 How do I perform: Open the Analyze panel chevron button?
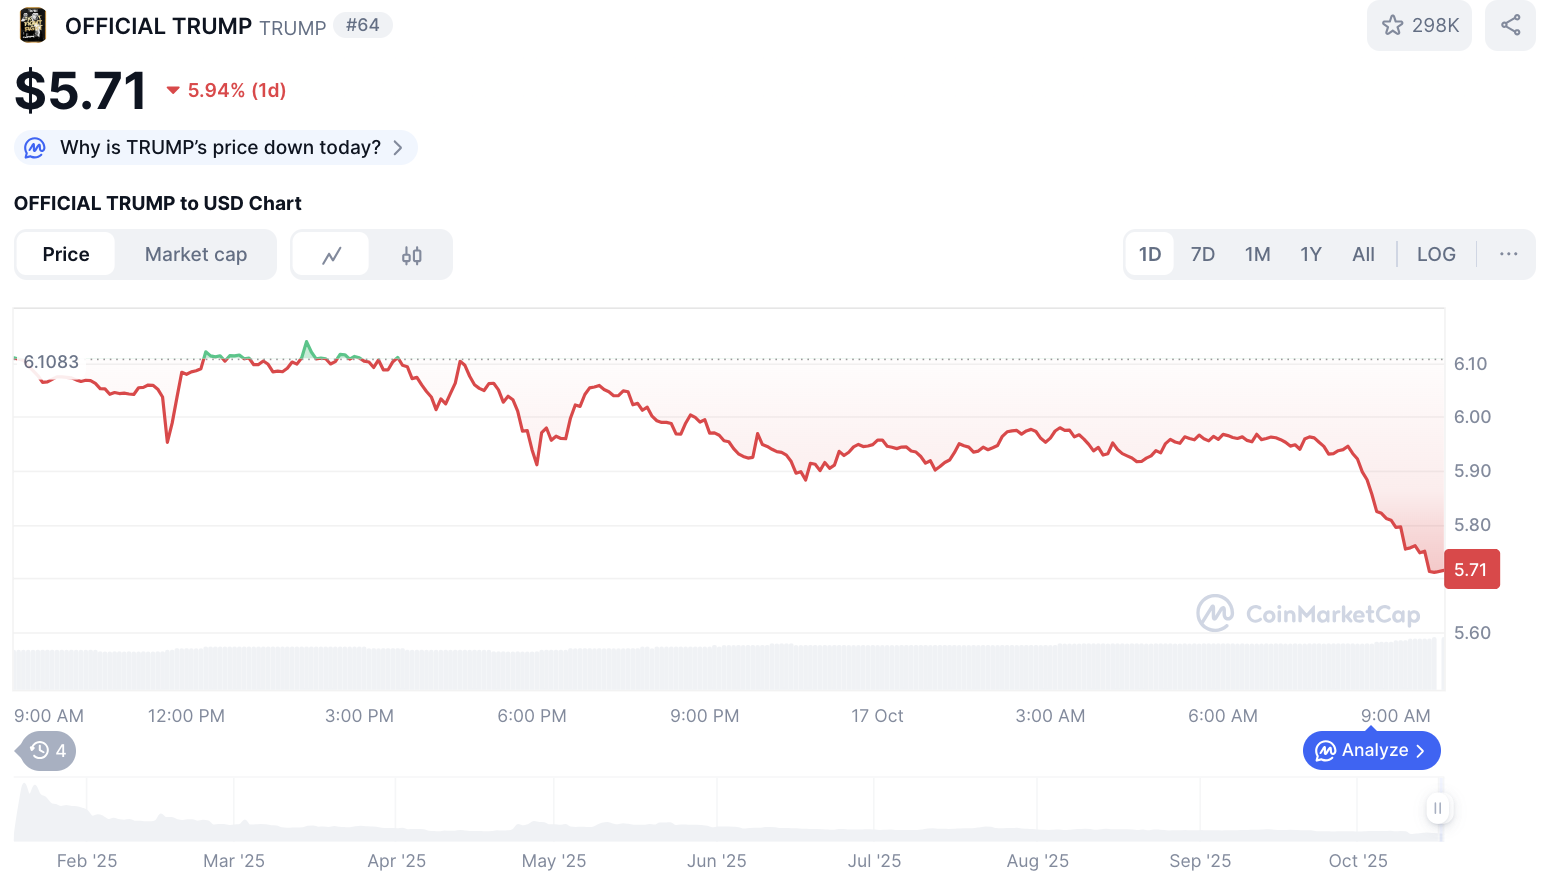[x=1371, y=751]
